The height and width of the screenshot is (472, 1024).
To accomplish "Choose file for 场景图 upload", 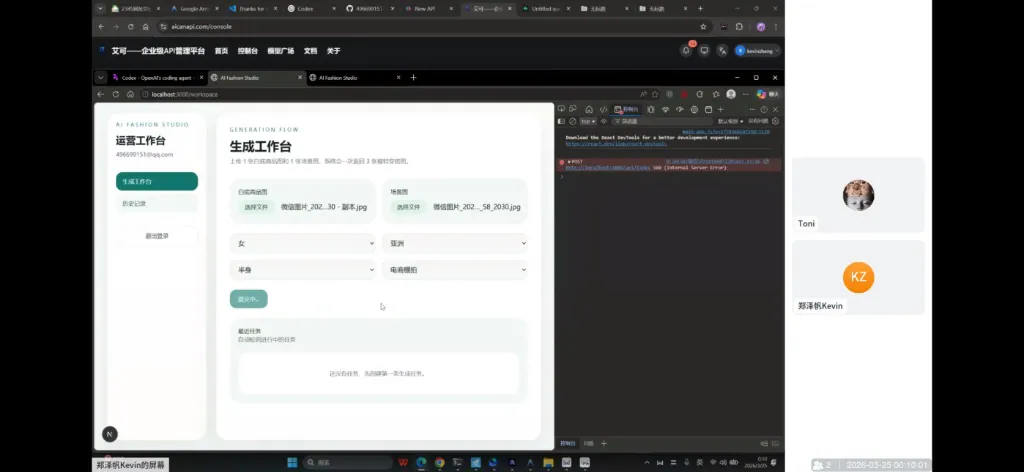I will [x=408, y=207].
